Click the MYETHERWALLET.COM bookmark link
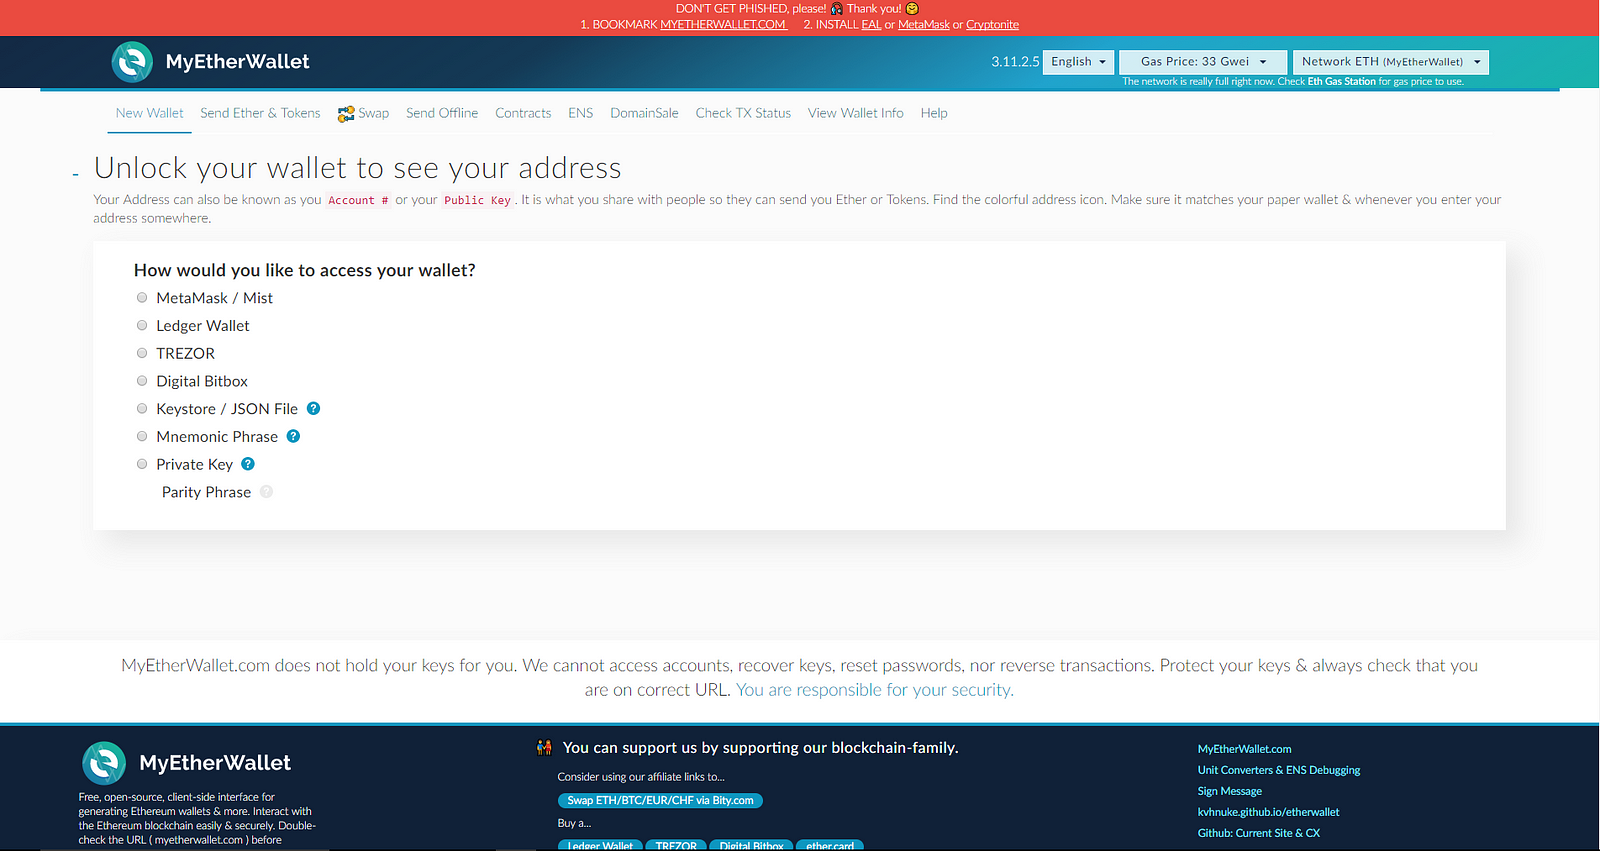The image size is (1600, 851). pos(723,25)
